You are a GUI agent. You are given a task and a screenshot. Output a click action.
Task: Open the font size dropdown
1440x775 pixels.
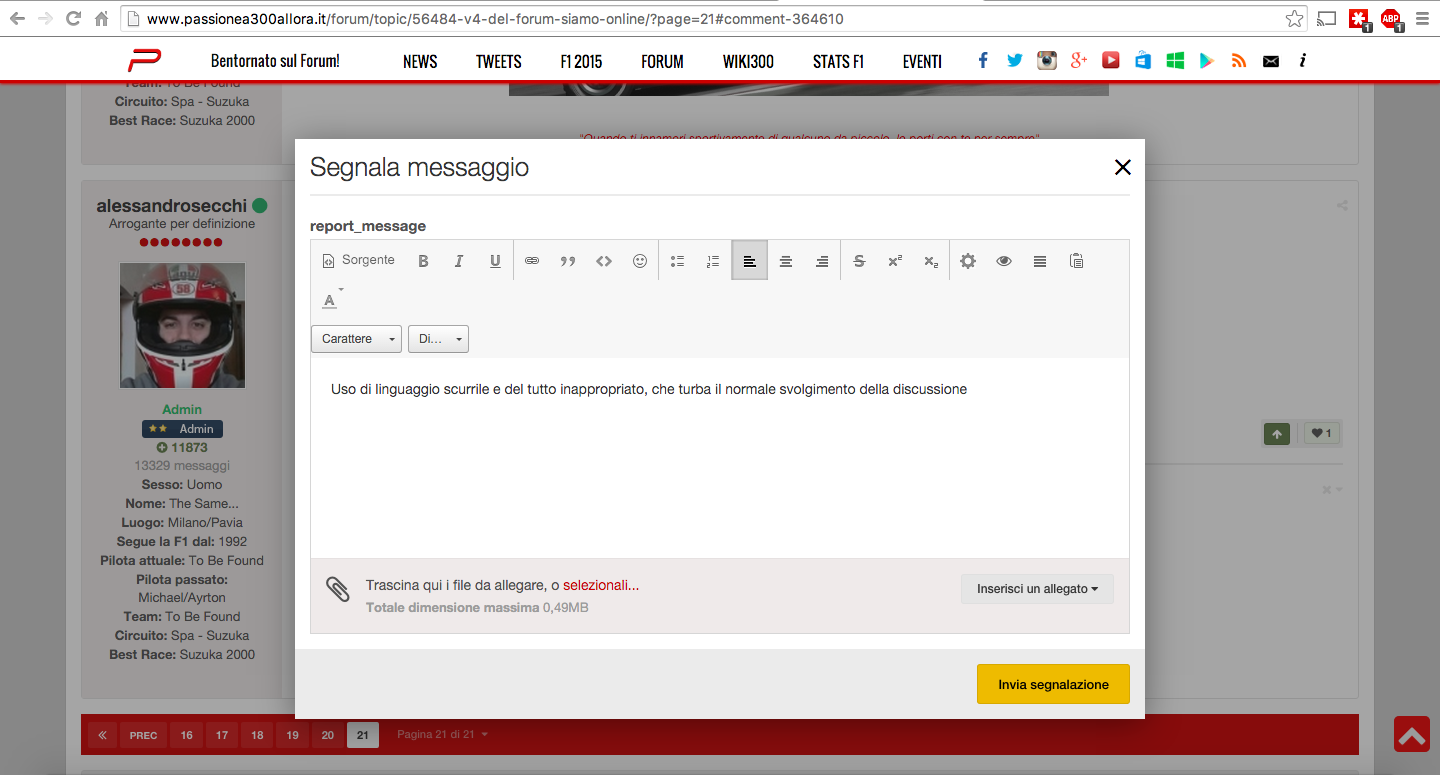point(438,339)
